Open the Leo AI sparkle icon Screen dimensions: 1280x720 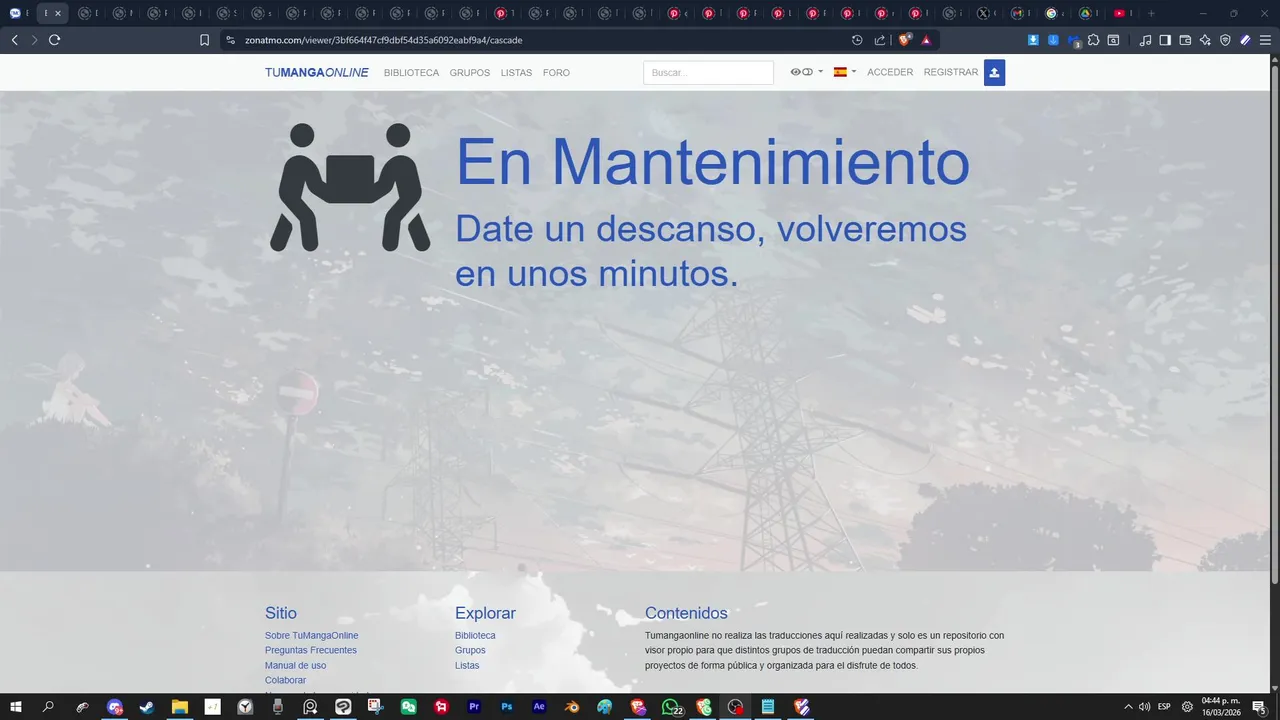(x=1205, y=40)
